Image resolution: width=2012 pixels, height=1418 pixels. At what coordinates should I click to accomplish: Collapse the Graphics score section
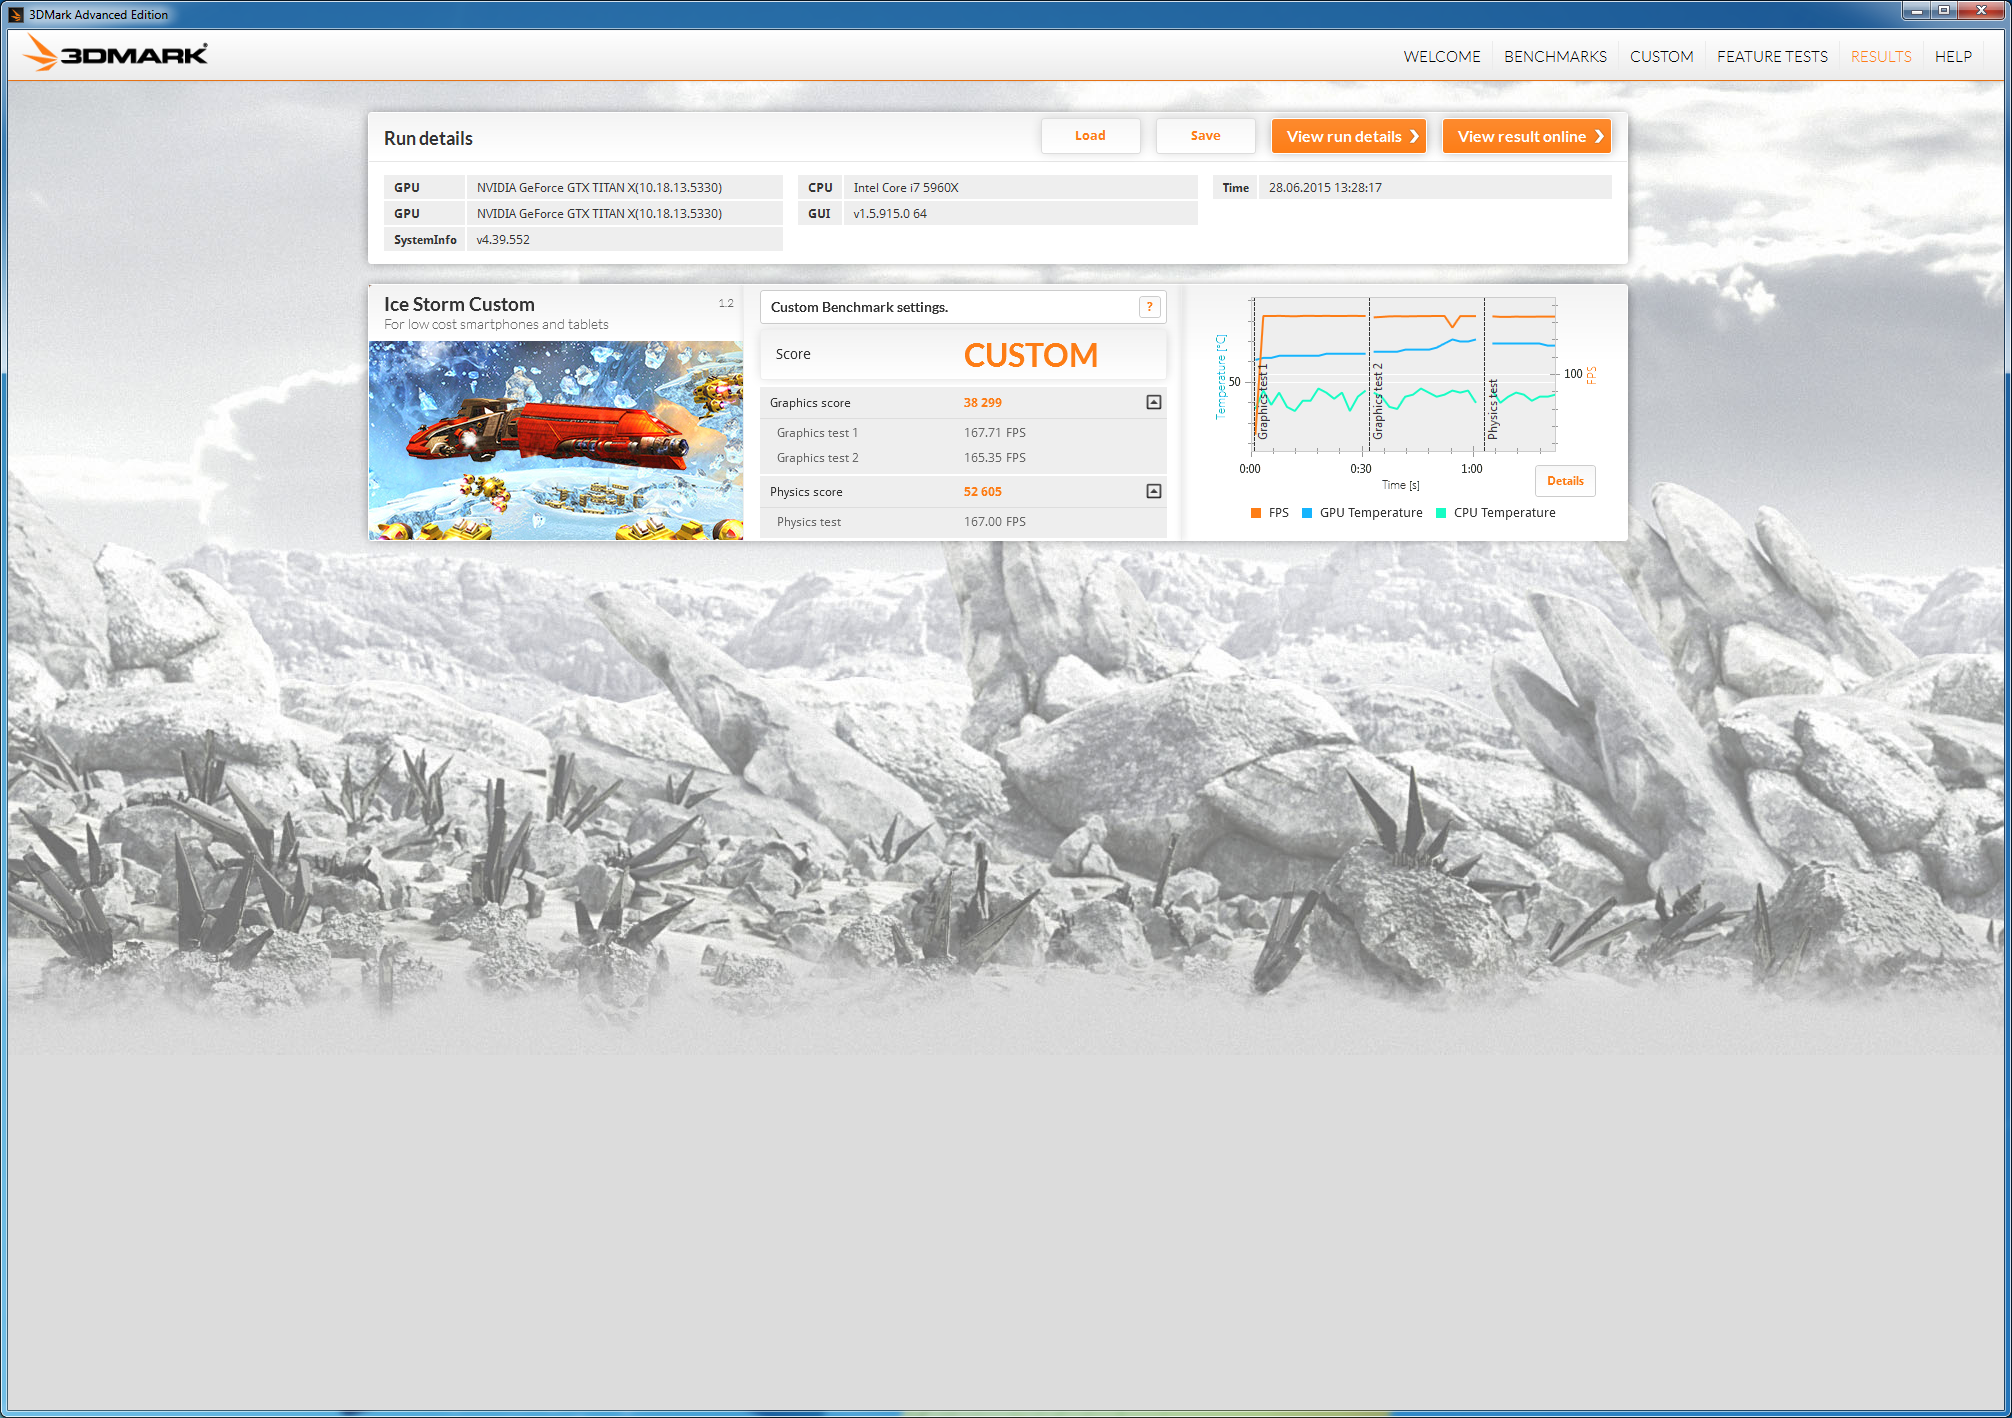1153,402
